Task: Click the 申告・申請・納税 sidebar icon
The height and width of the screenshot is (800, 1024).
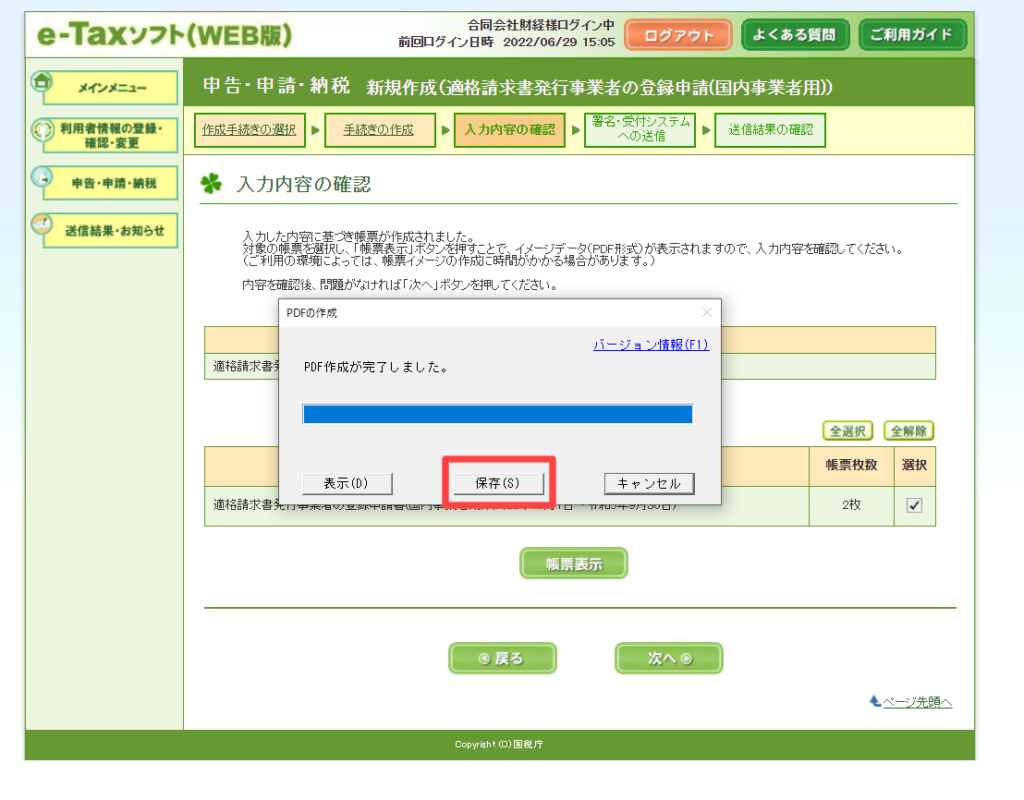Action: pos(42,178)
